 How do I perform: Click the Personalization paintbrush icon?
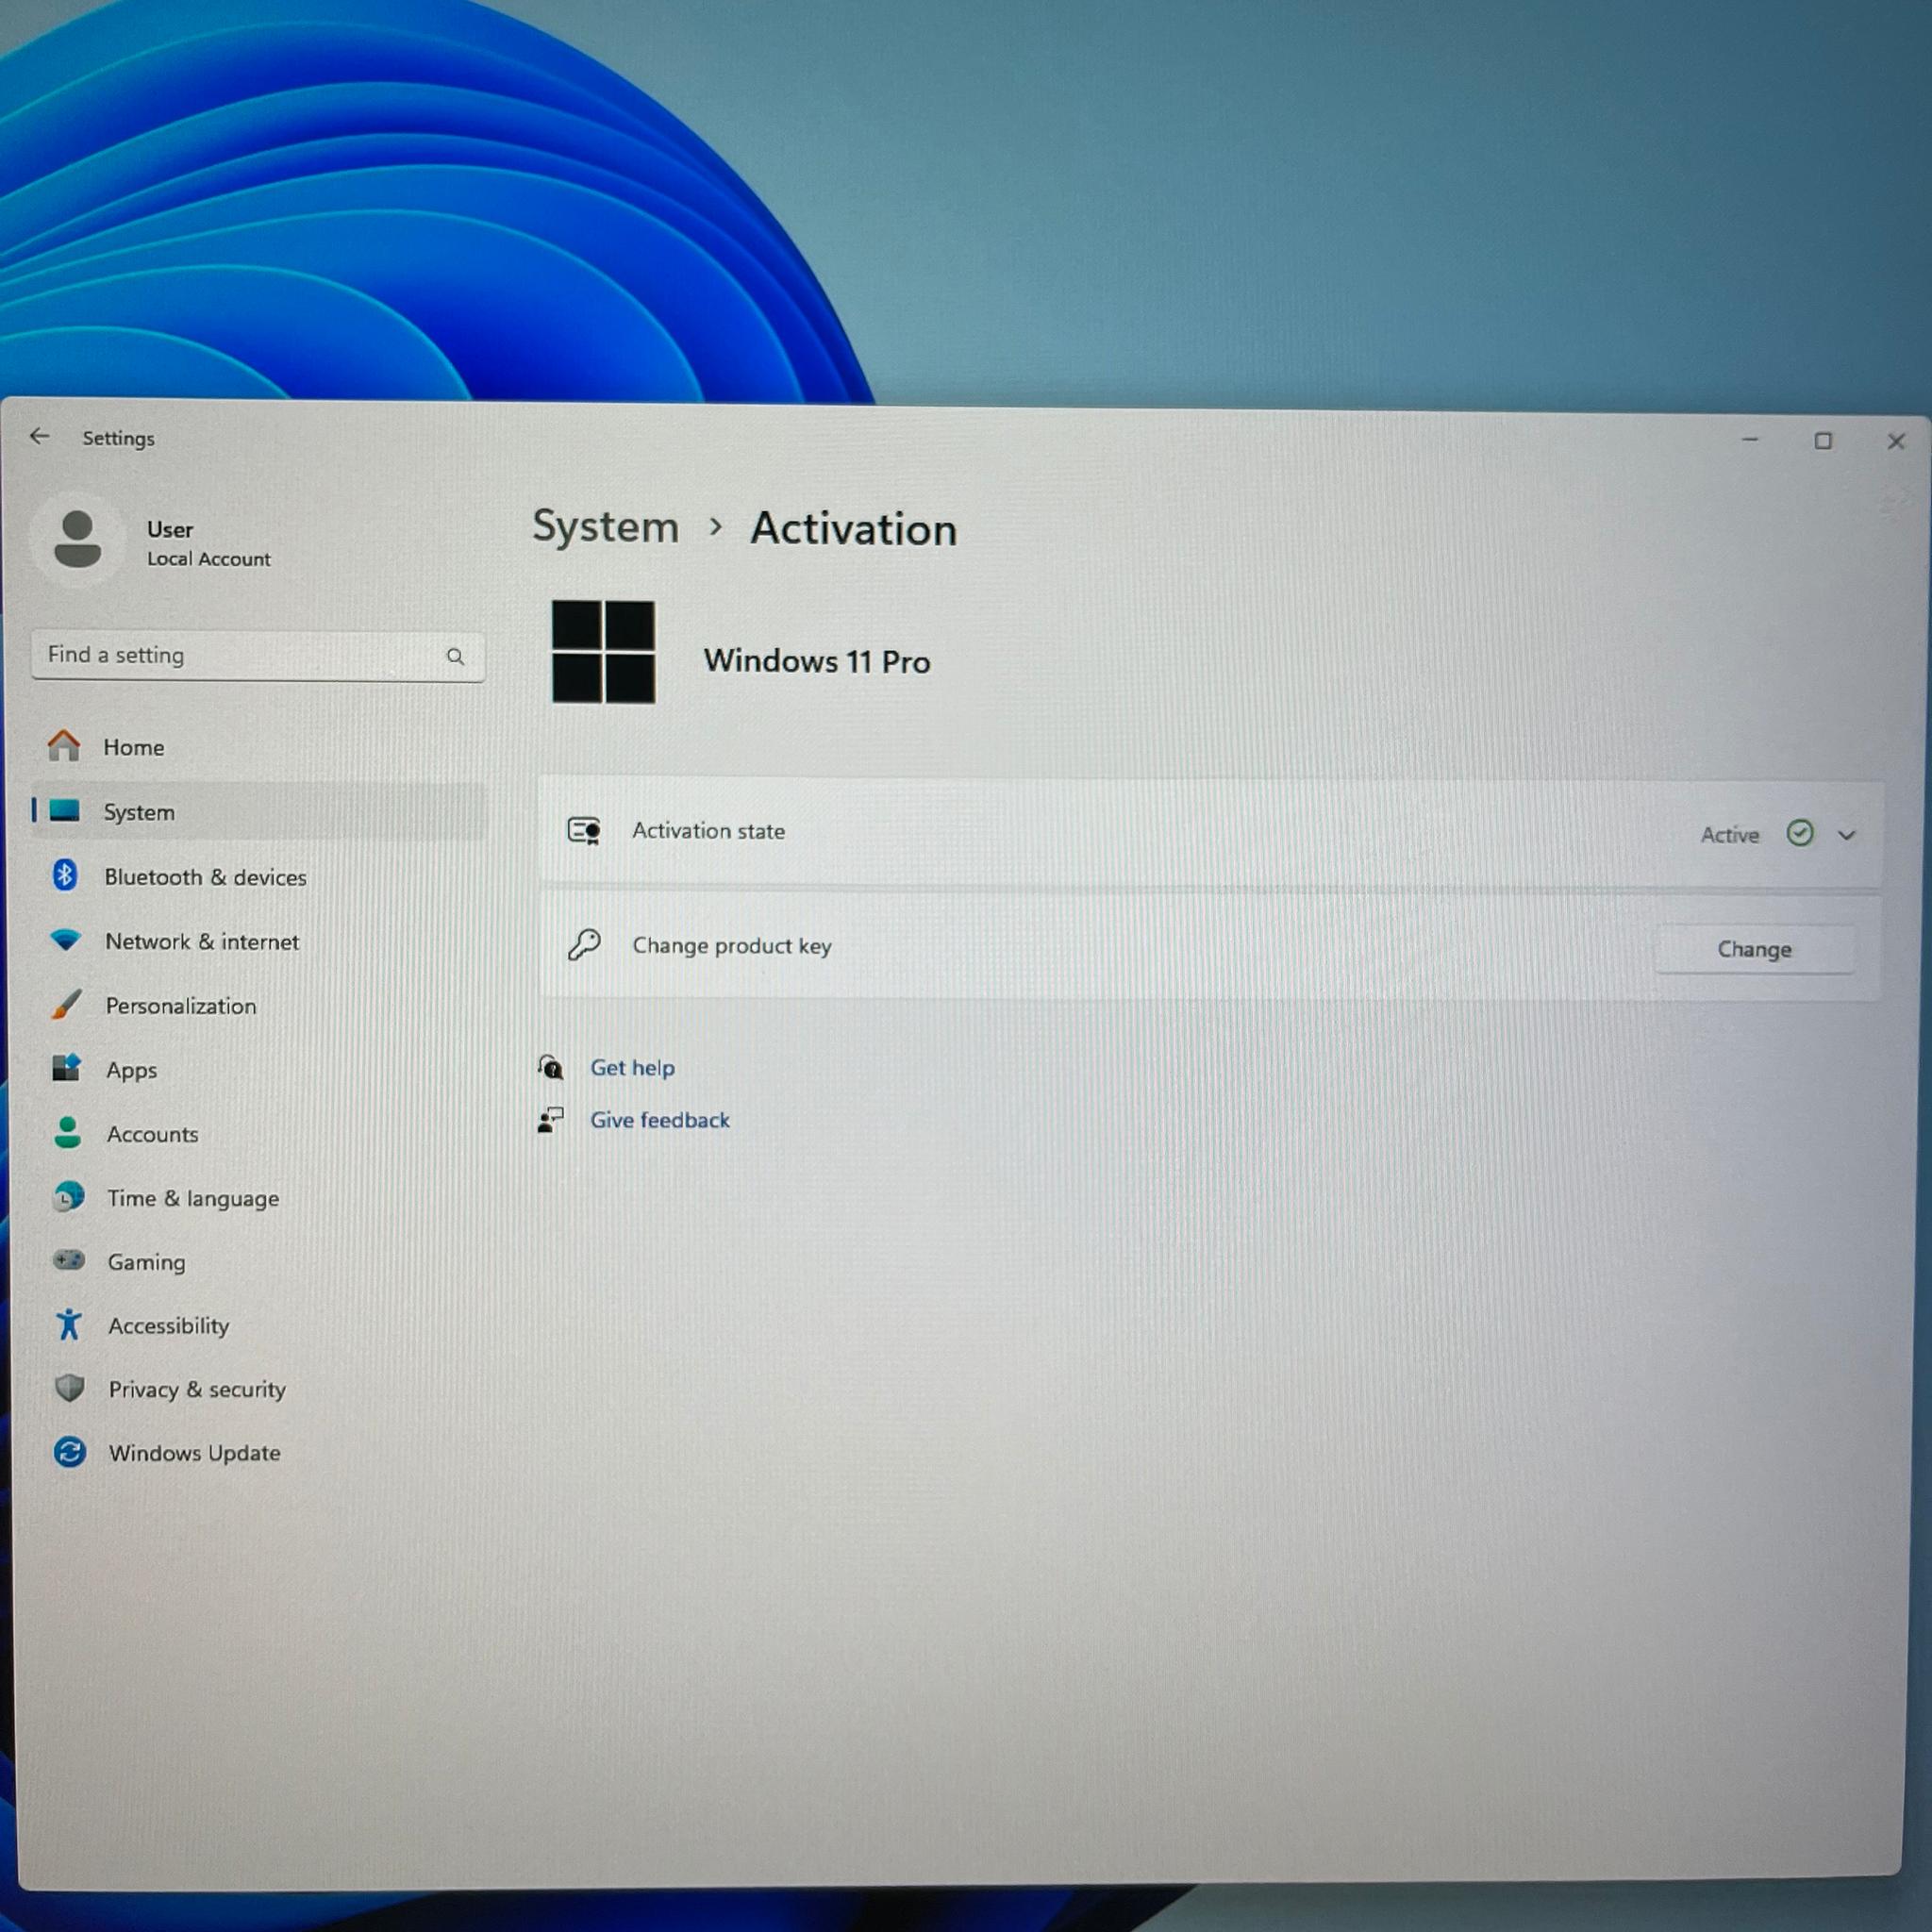click(x=66, y=1004)
